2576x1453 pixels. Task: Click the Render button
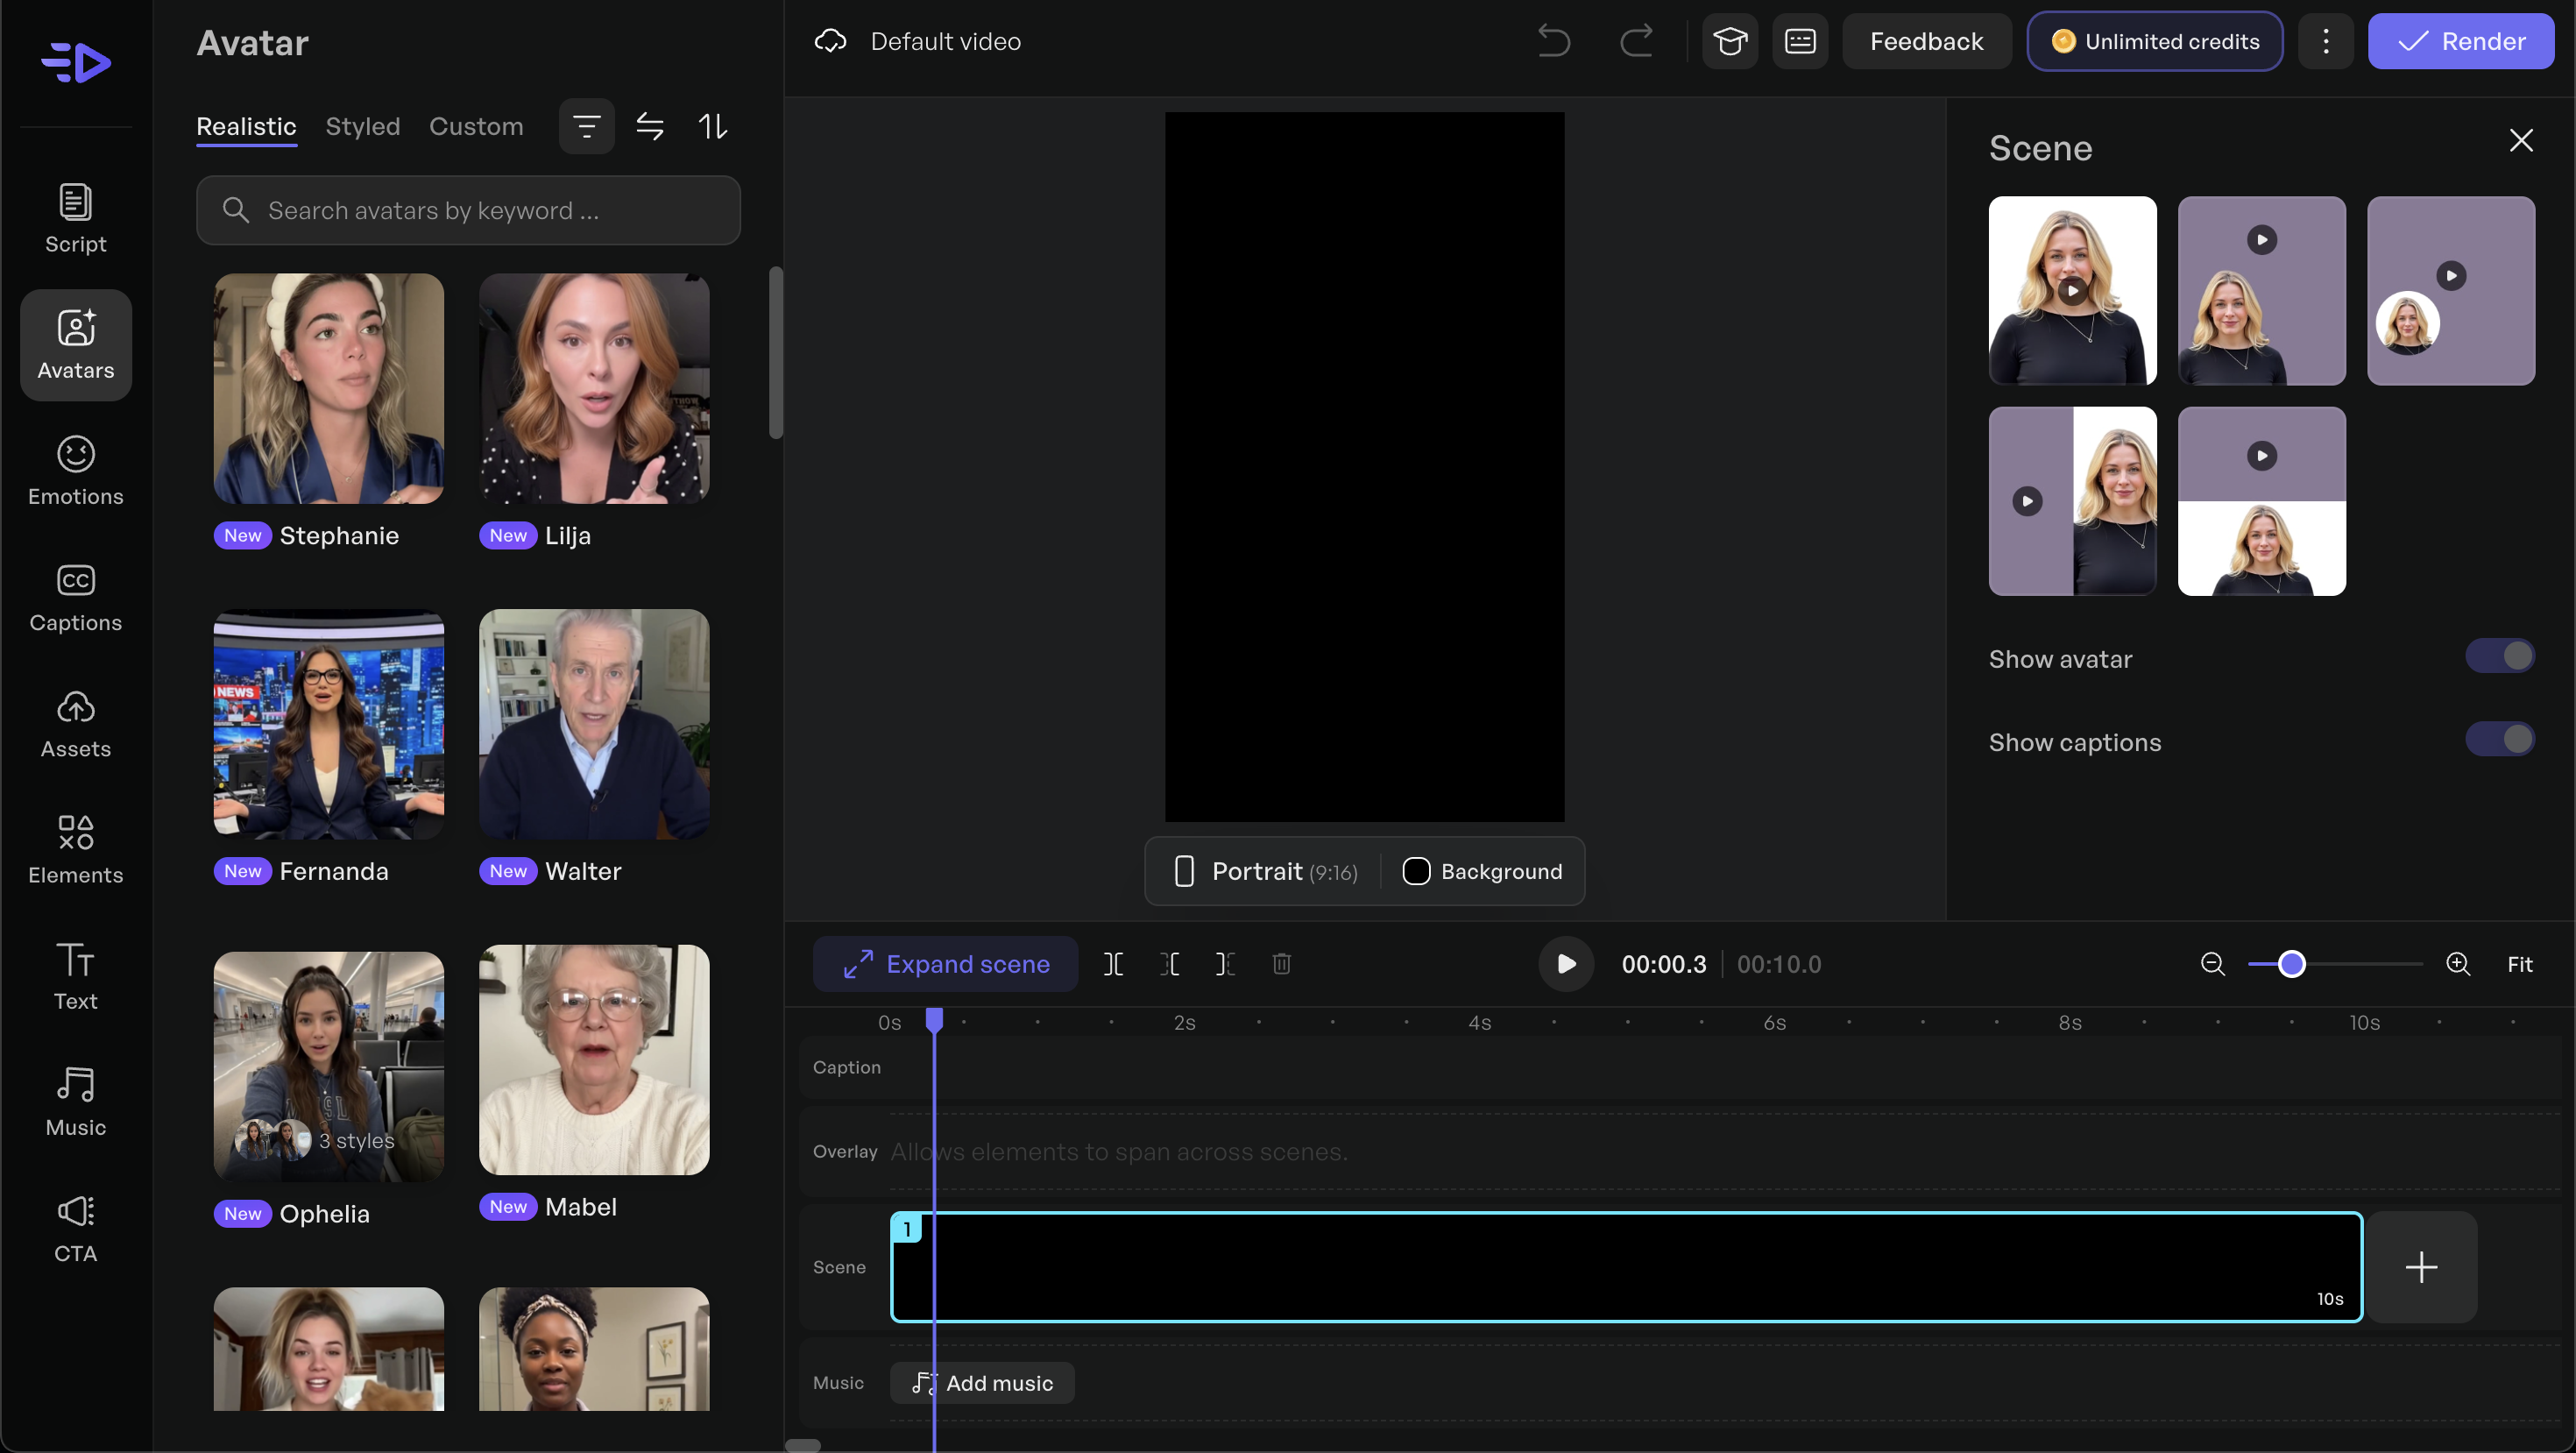(2460, 41)
